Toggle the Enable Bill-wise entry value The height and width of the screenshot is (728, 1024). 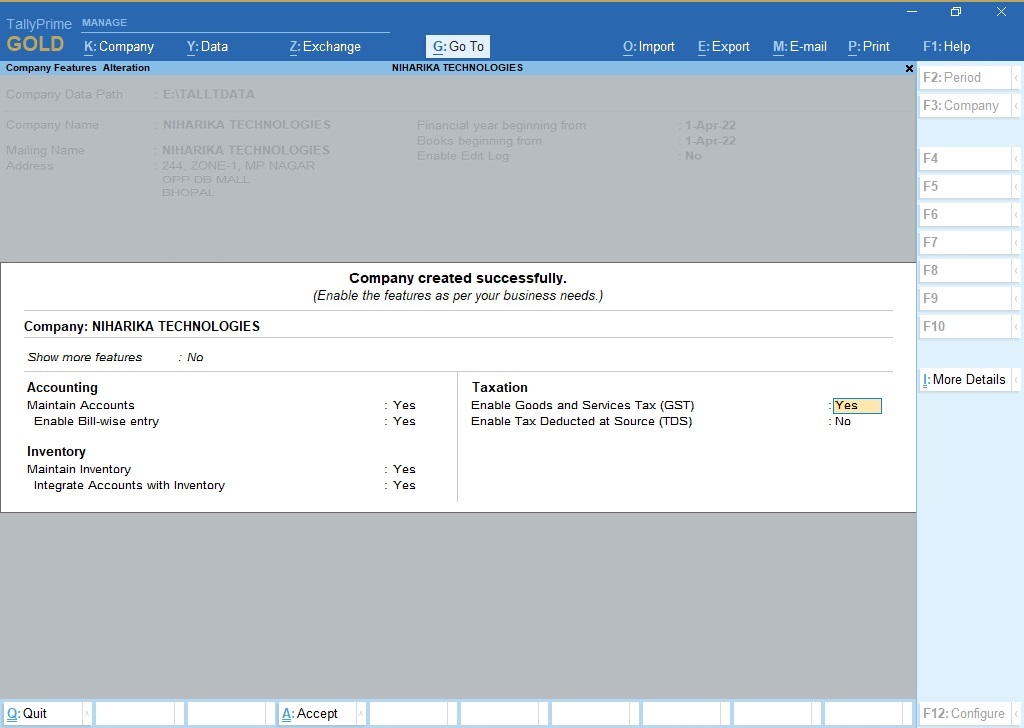(404, 421)
